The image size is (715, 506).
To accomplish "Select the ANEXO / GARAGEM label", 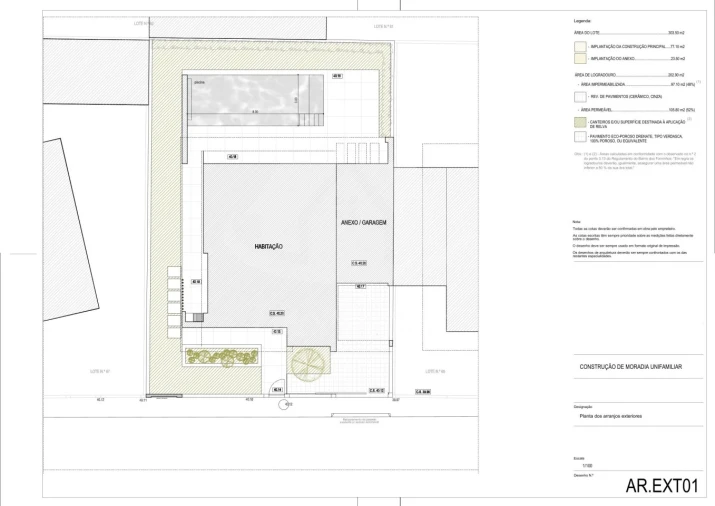I will [x=364, y=221].
